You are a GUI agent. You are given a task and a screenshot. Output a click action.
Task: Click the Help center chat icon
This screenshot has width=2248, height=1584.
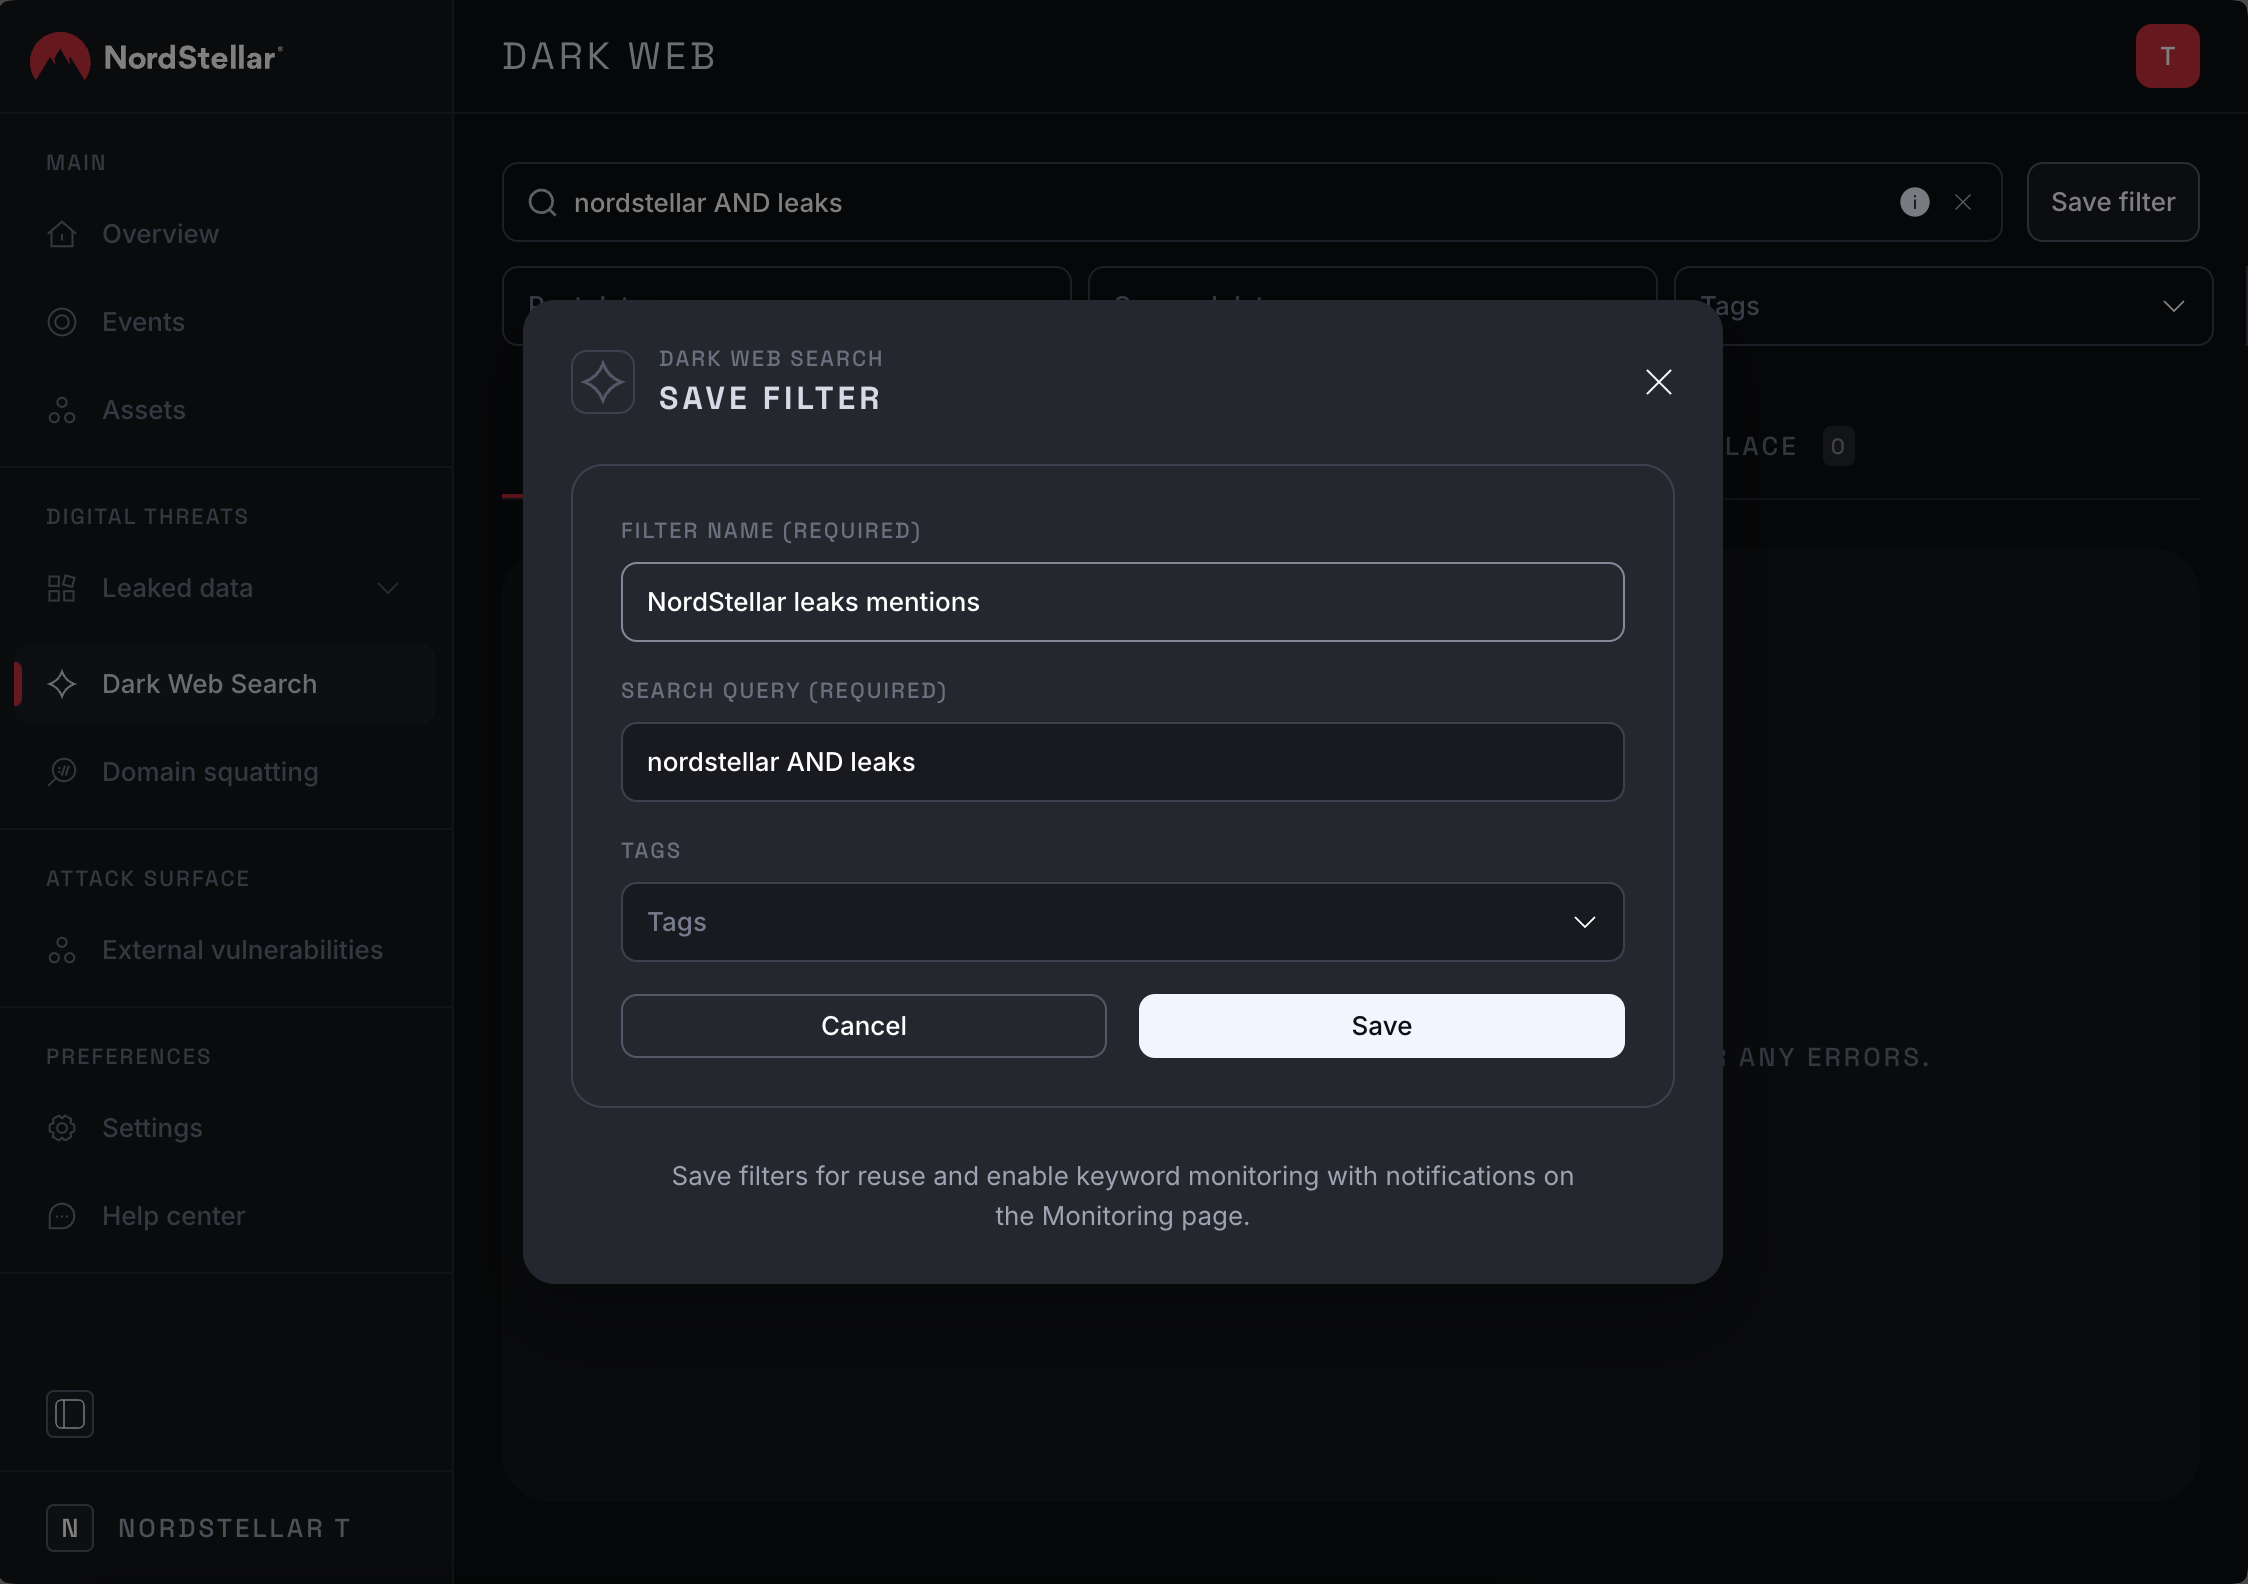point(62,1216)
